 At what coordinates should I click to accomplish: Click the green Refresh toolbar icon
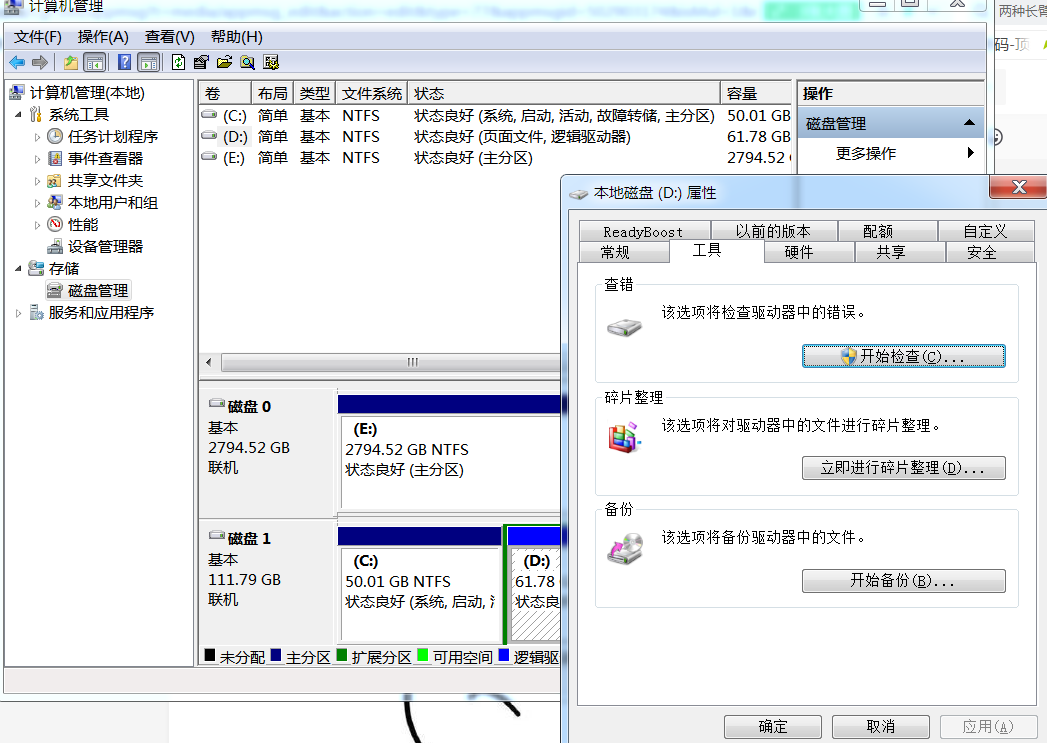(x=178, y=62)
